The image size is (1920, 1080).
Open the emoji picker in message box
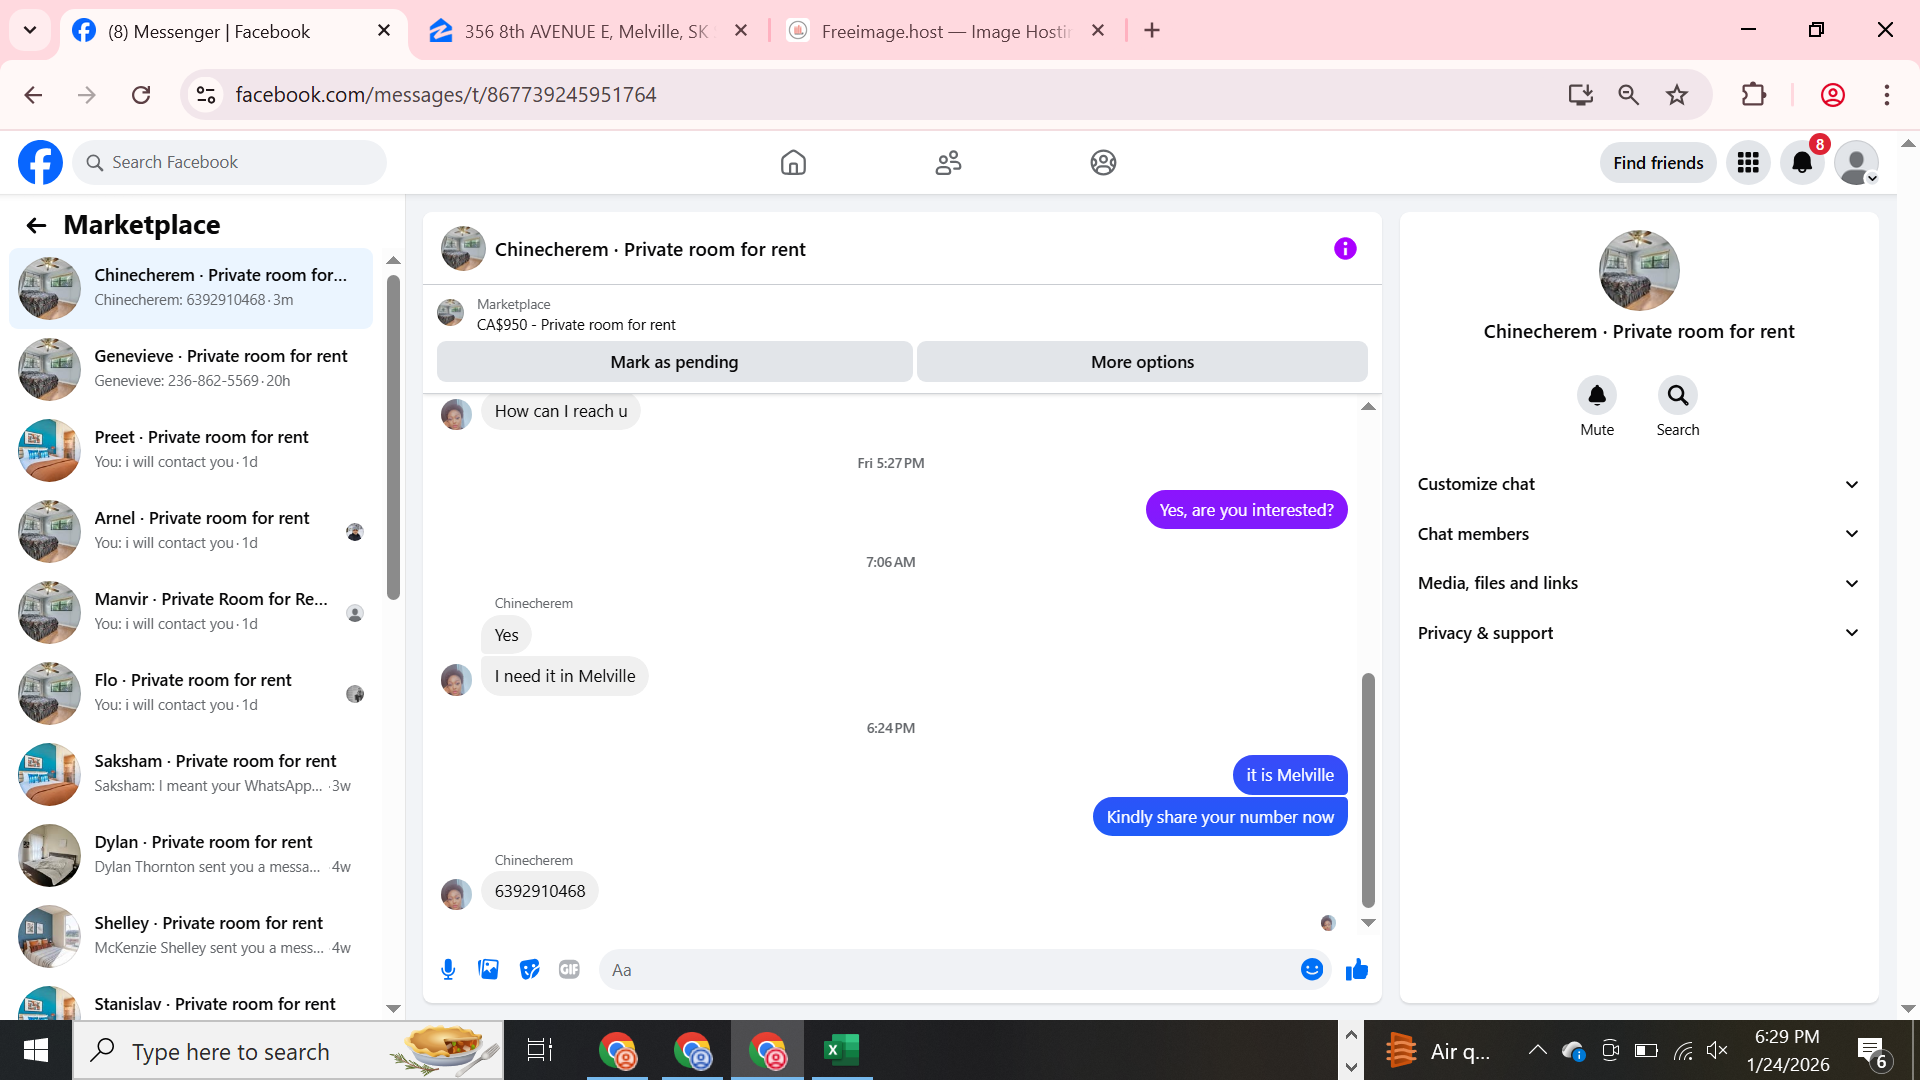tap(1312, 969)
